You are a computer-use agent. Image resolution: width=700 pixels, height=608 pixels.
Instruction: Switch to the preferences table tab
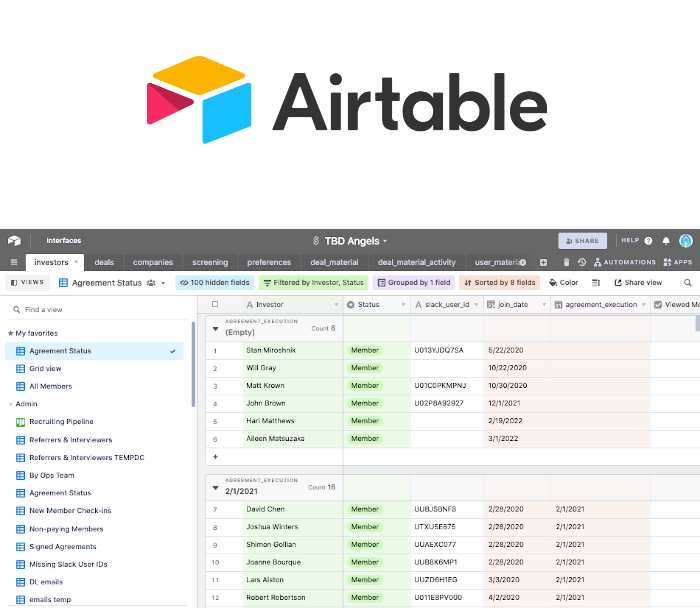(269, 262)
